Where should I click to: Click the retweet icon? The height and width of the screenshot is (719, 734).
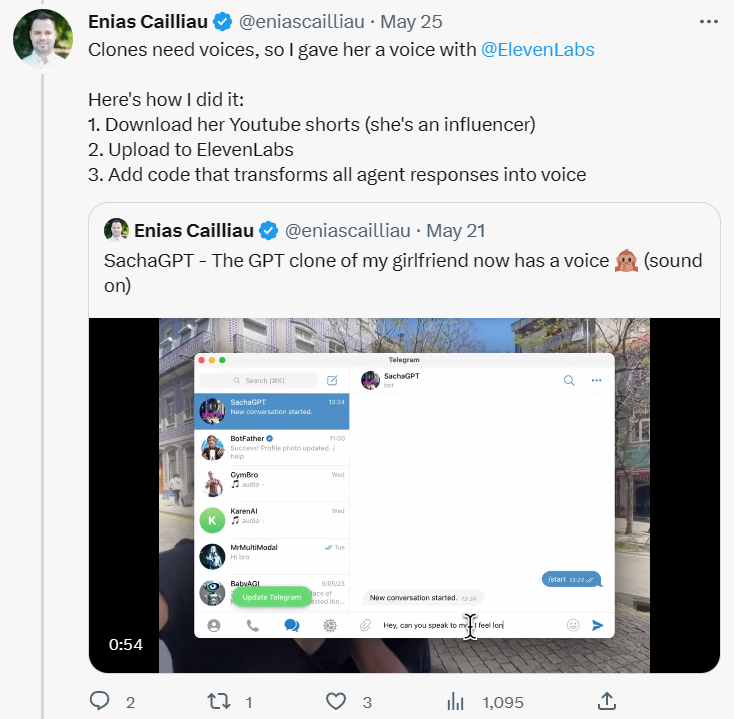click(x=217, y=702)
